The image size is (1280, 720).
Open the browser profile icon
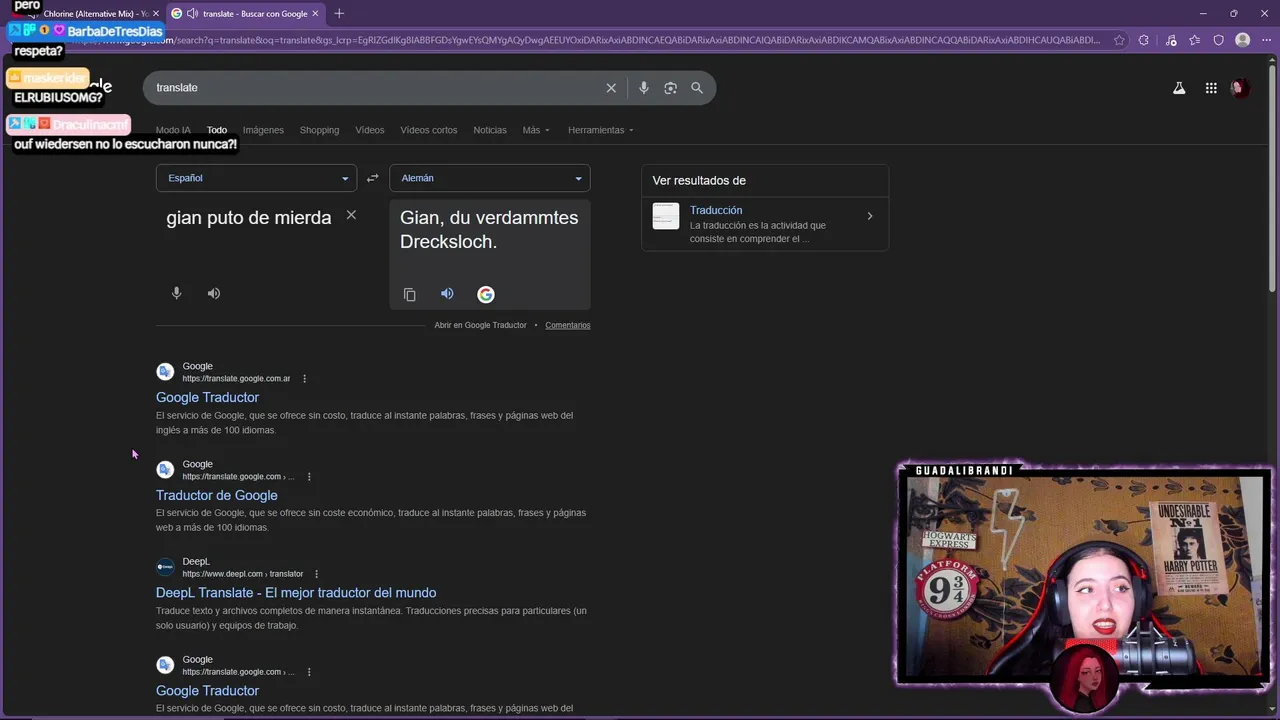(x=1243, y=40)
